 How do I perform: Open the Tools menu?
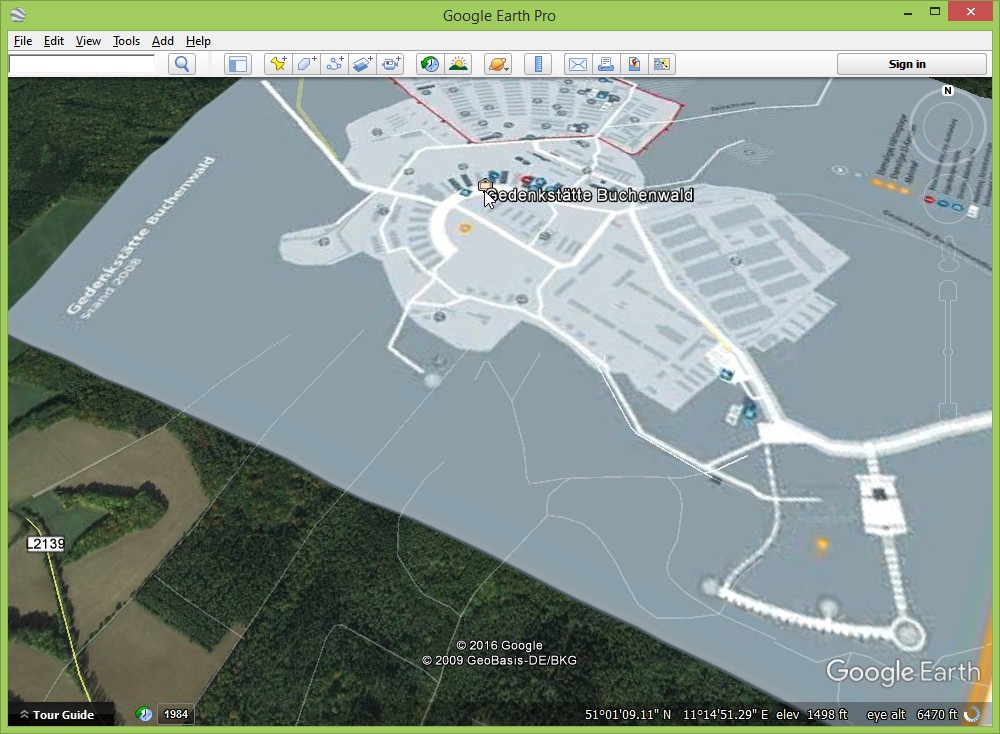[x=126, y=41]
